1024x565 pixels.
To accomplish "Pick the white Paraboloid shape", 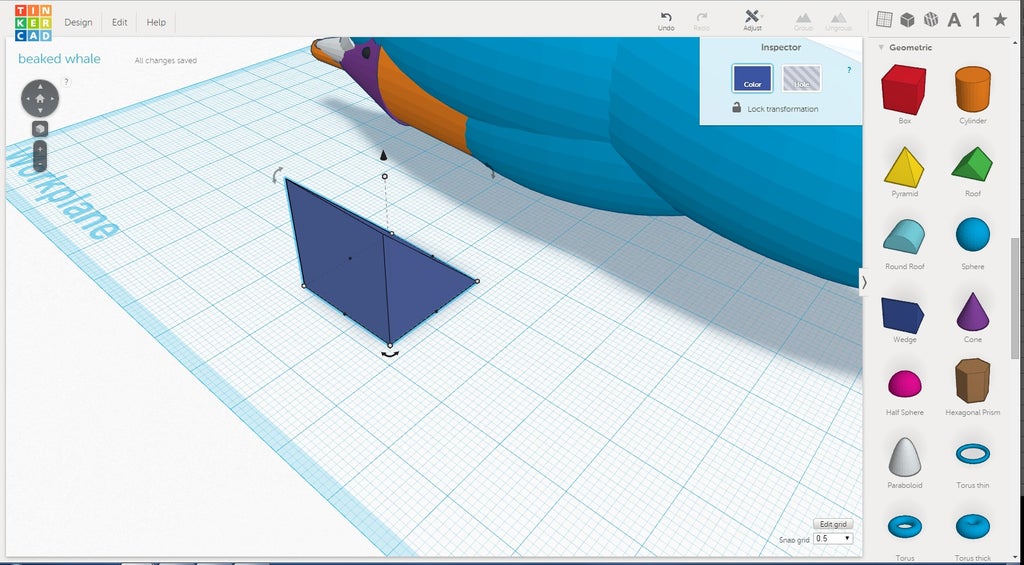I will (904, 456).
